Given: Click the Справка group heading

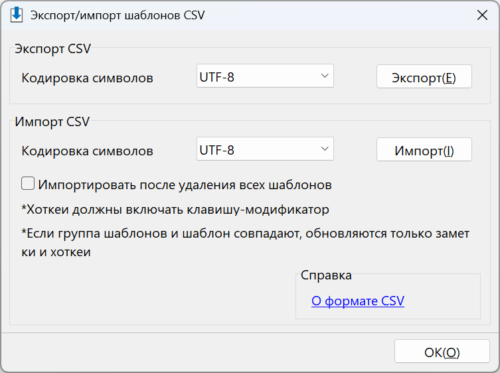Looking at the screenshot, I should (326, 275).
